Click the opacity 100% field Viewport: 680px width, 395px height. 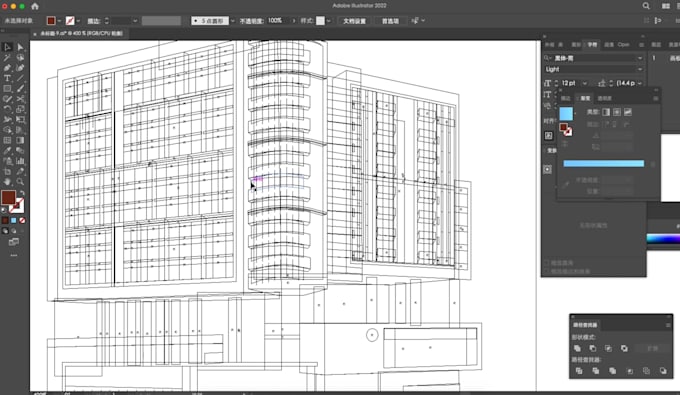coord(278,21)
